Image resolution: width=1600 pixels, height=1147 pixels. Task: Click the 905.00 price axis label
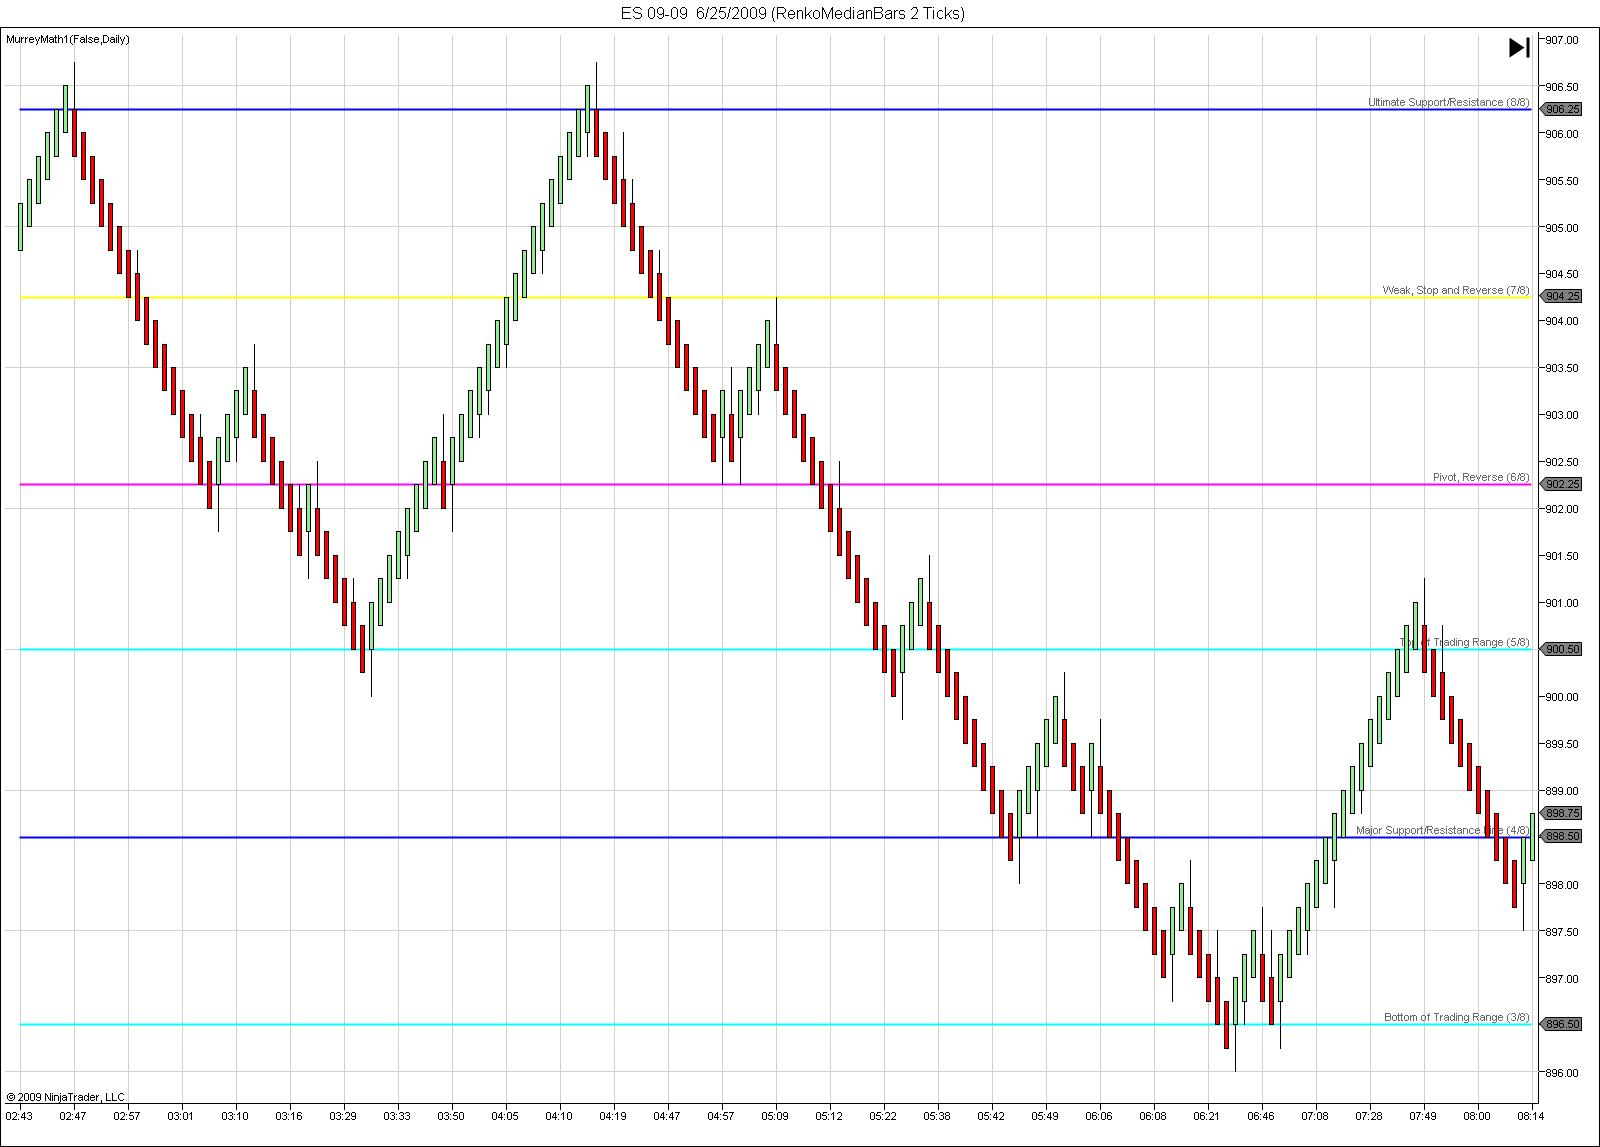(1562, 228)
